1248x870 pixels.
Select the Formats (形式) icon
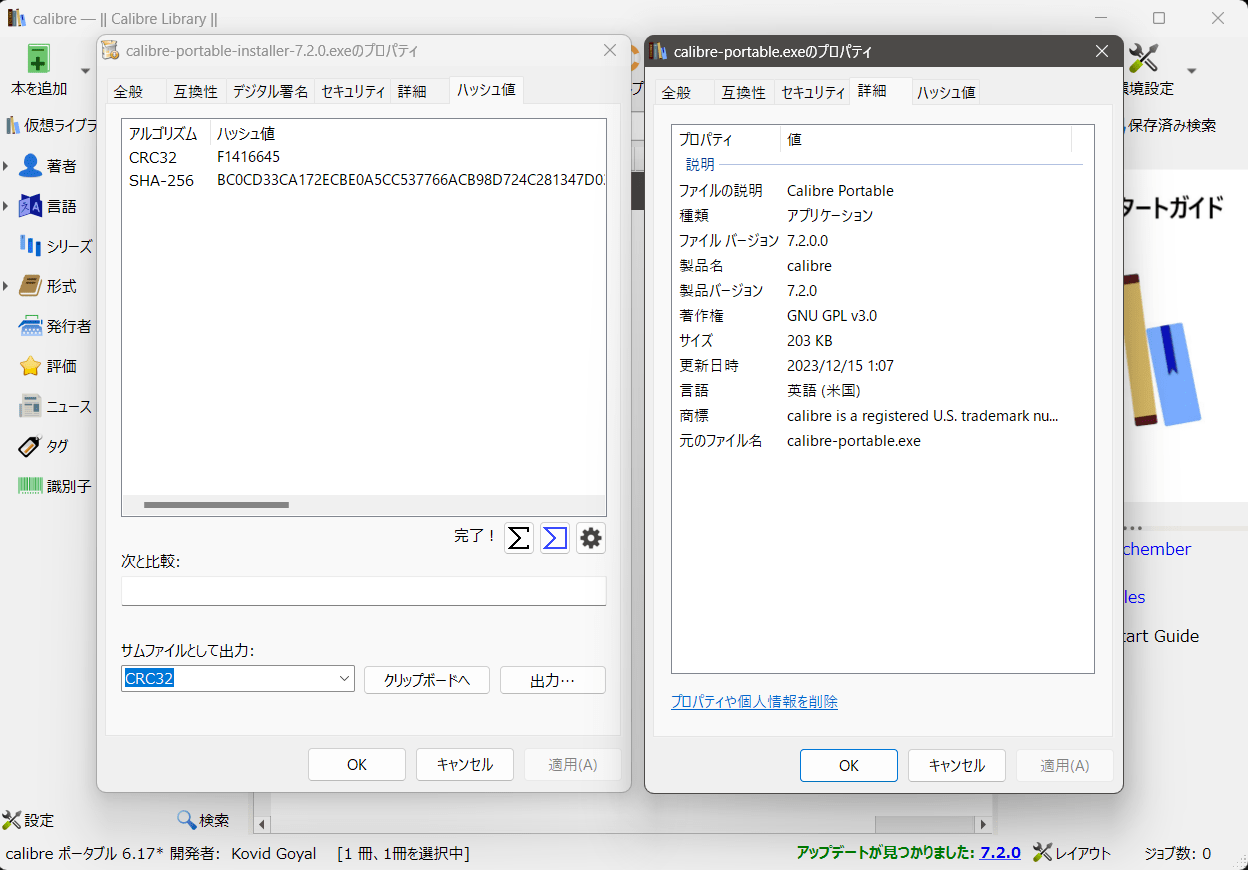click(x=31, y=286)
